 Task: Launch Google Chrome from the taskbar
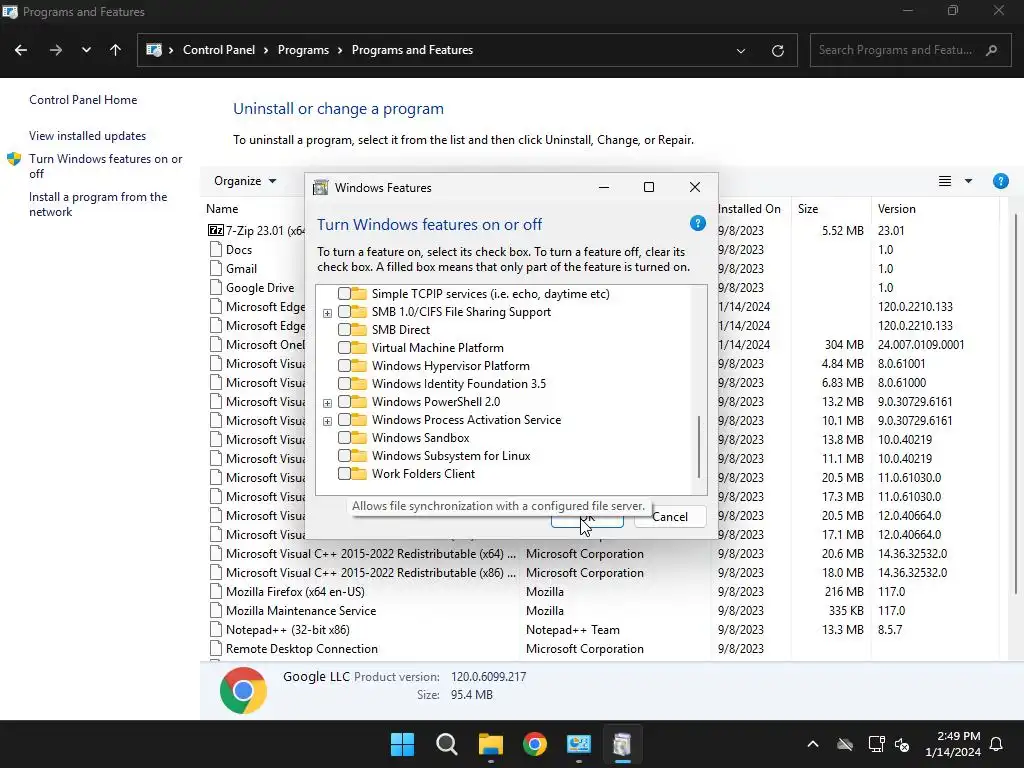pos(535,744)
